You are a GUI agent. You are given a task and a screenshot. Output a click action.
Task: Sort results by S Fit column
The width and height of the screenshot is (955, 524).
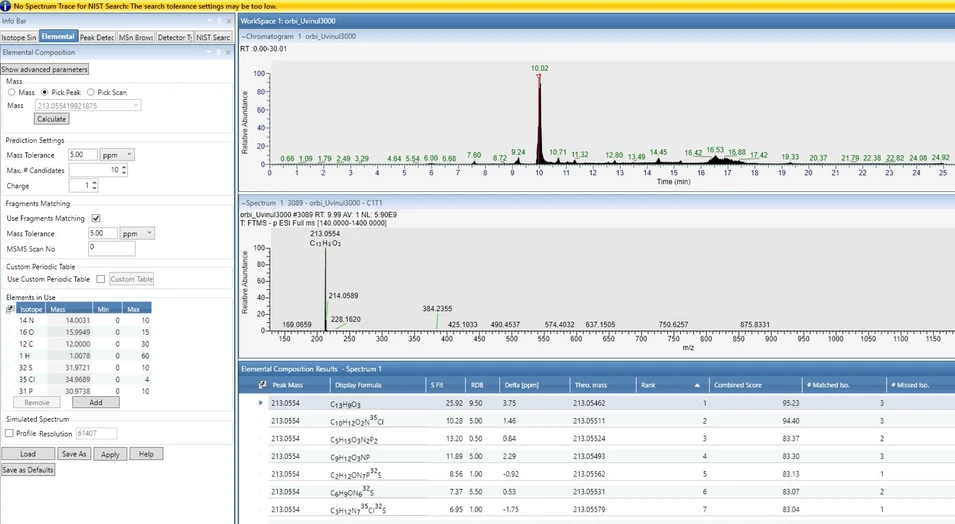446,385
